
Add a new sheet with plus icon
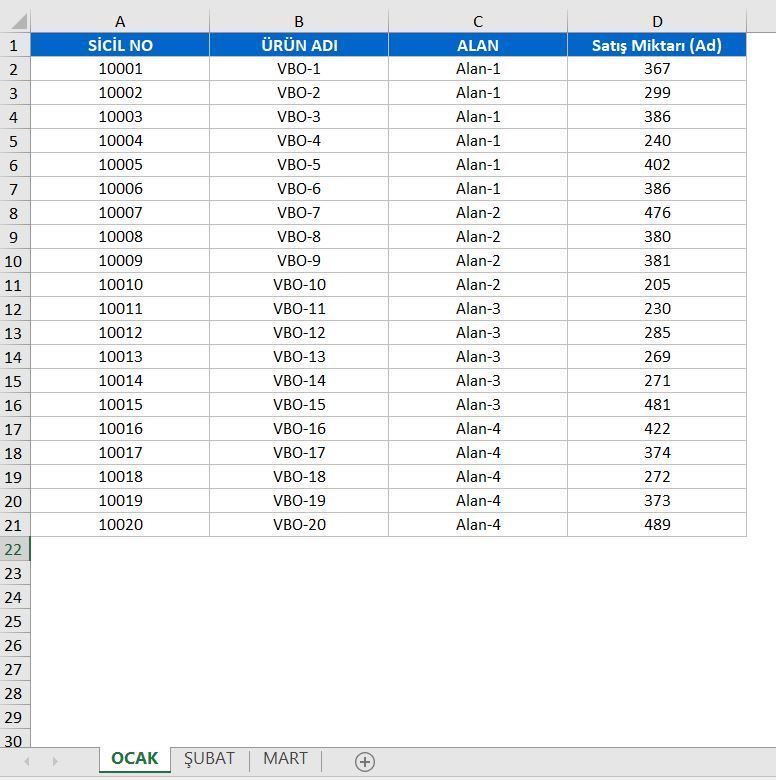pos(365,762)
